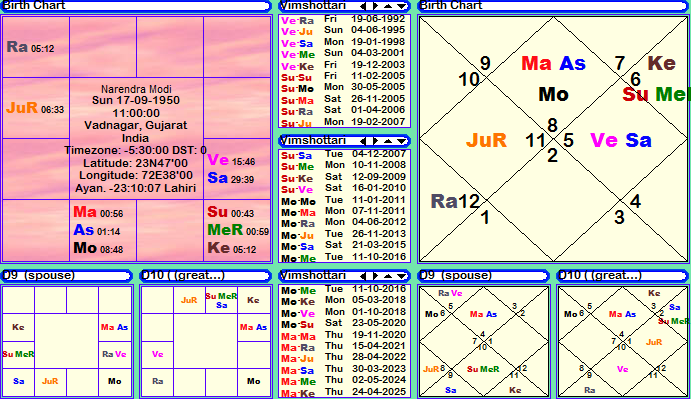Select Ve-Me dasha row dated 04-03-2001
This screenshot has height=399, width=691.
pyautogui.click(x=343, y=54)
